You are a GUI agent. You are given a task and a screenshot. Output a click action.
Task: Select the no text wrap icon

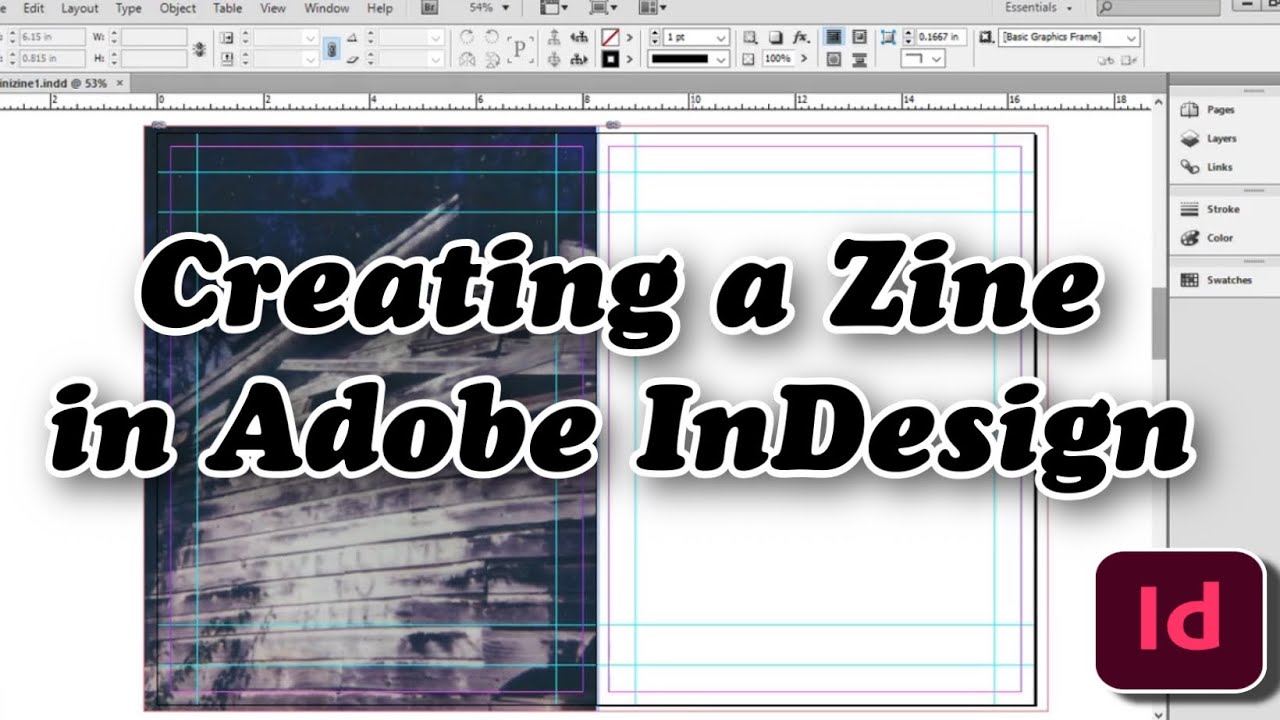[x=833, y=37]
